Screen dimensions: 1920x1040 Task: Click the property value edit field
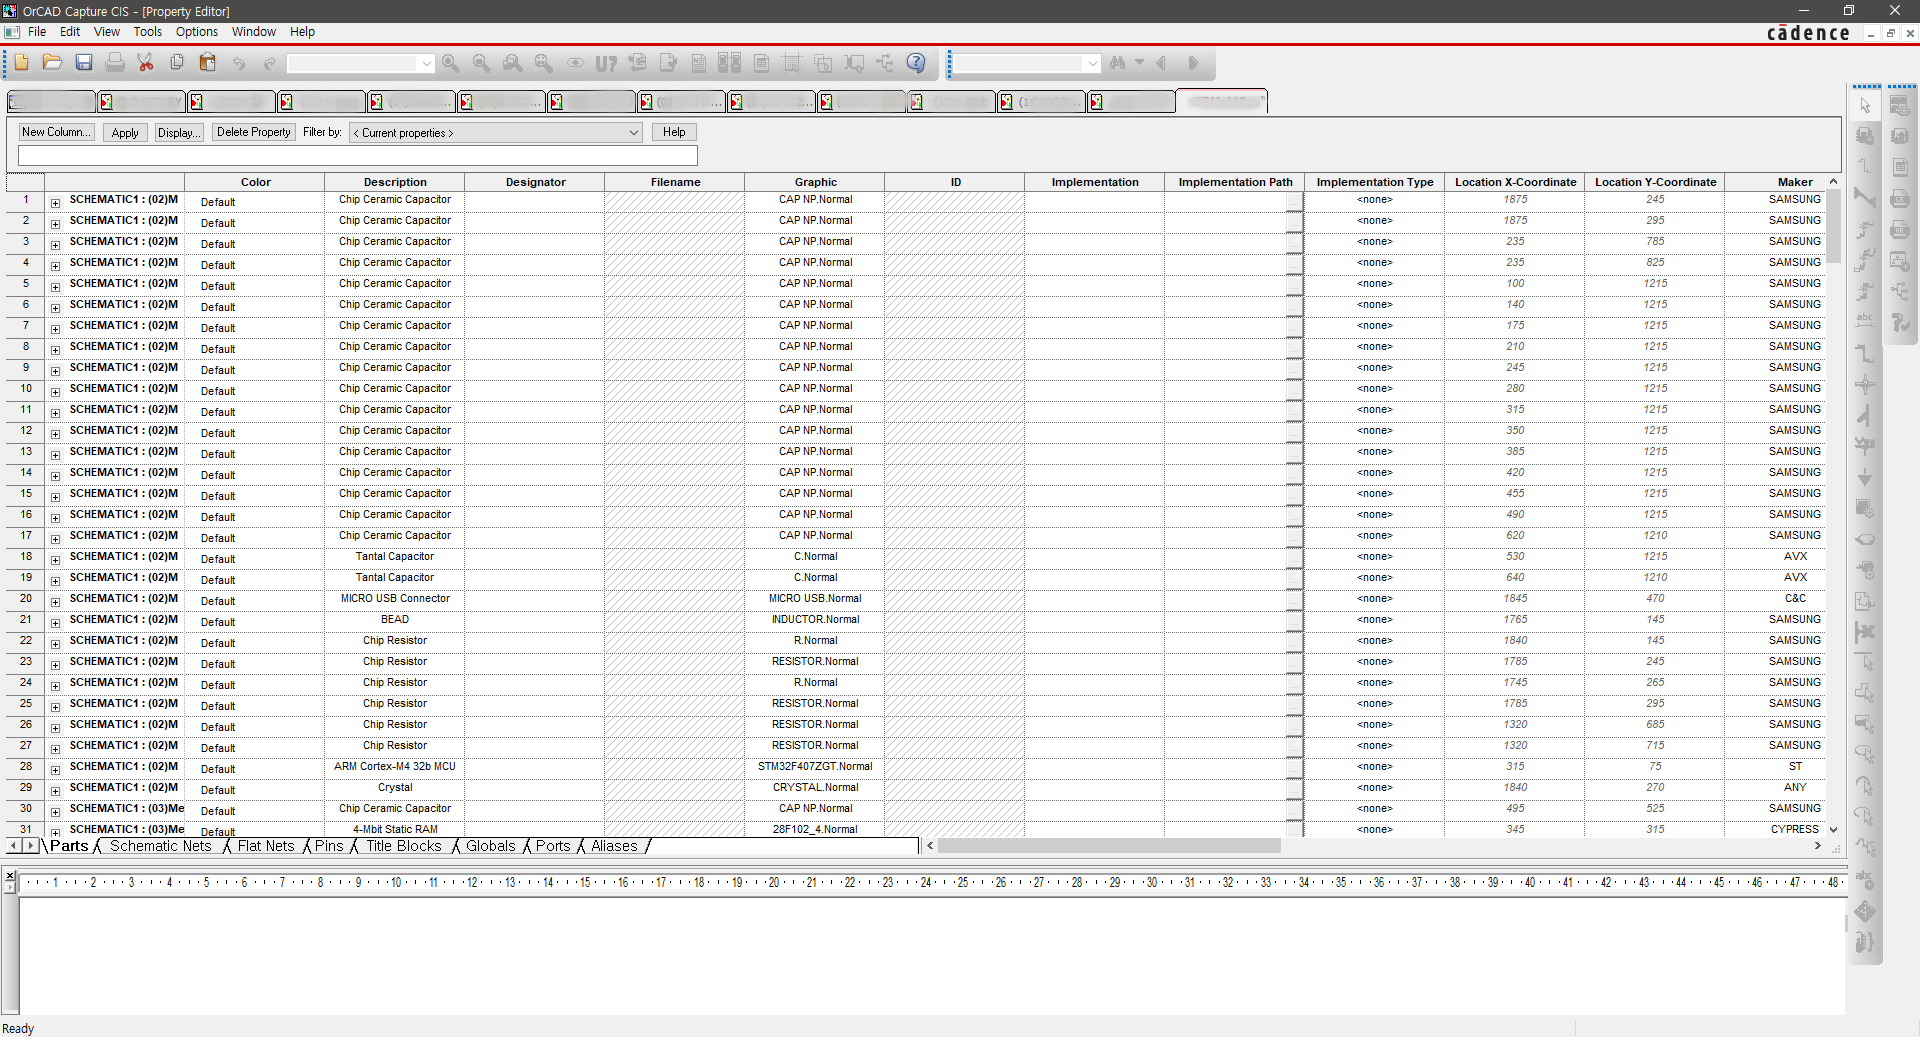(x=358, y=155)
